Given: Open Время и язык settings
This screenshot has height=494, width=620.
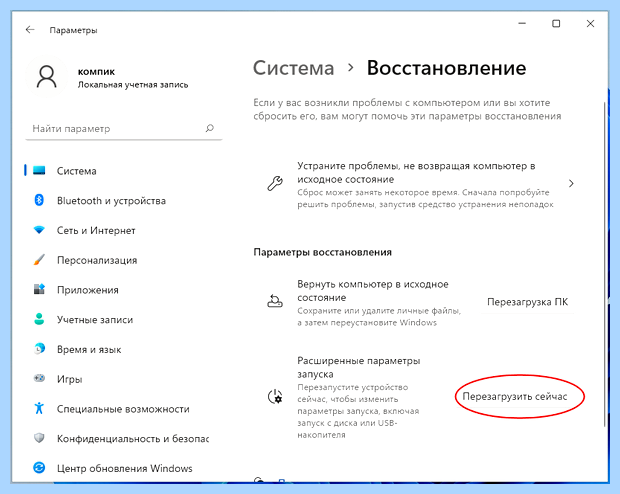Looking at the screenshot, I should pyautogui.click(x=123, y=349).
